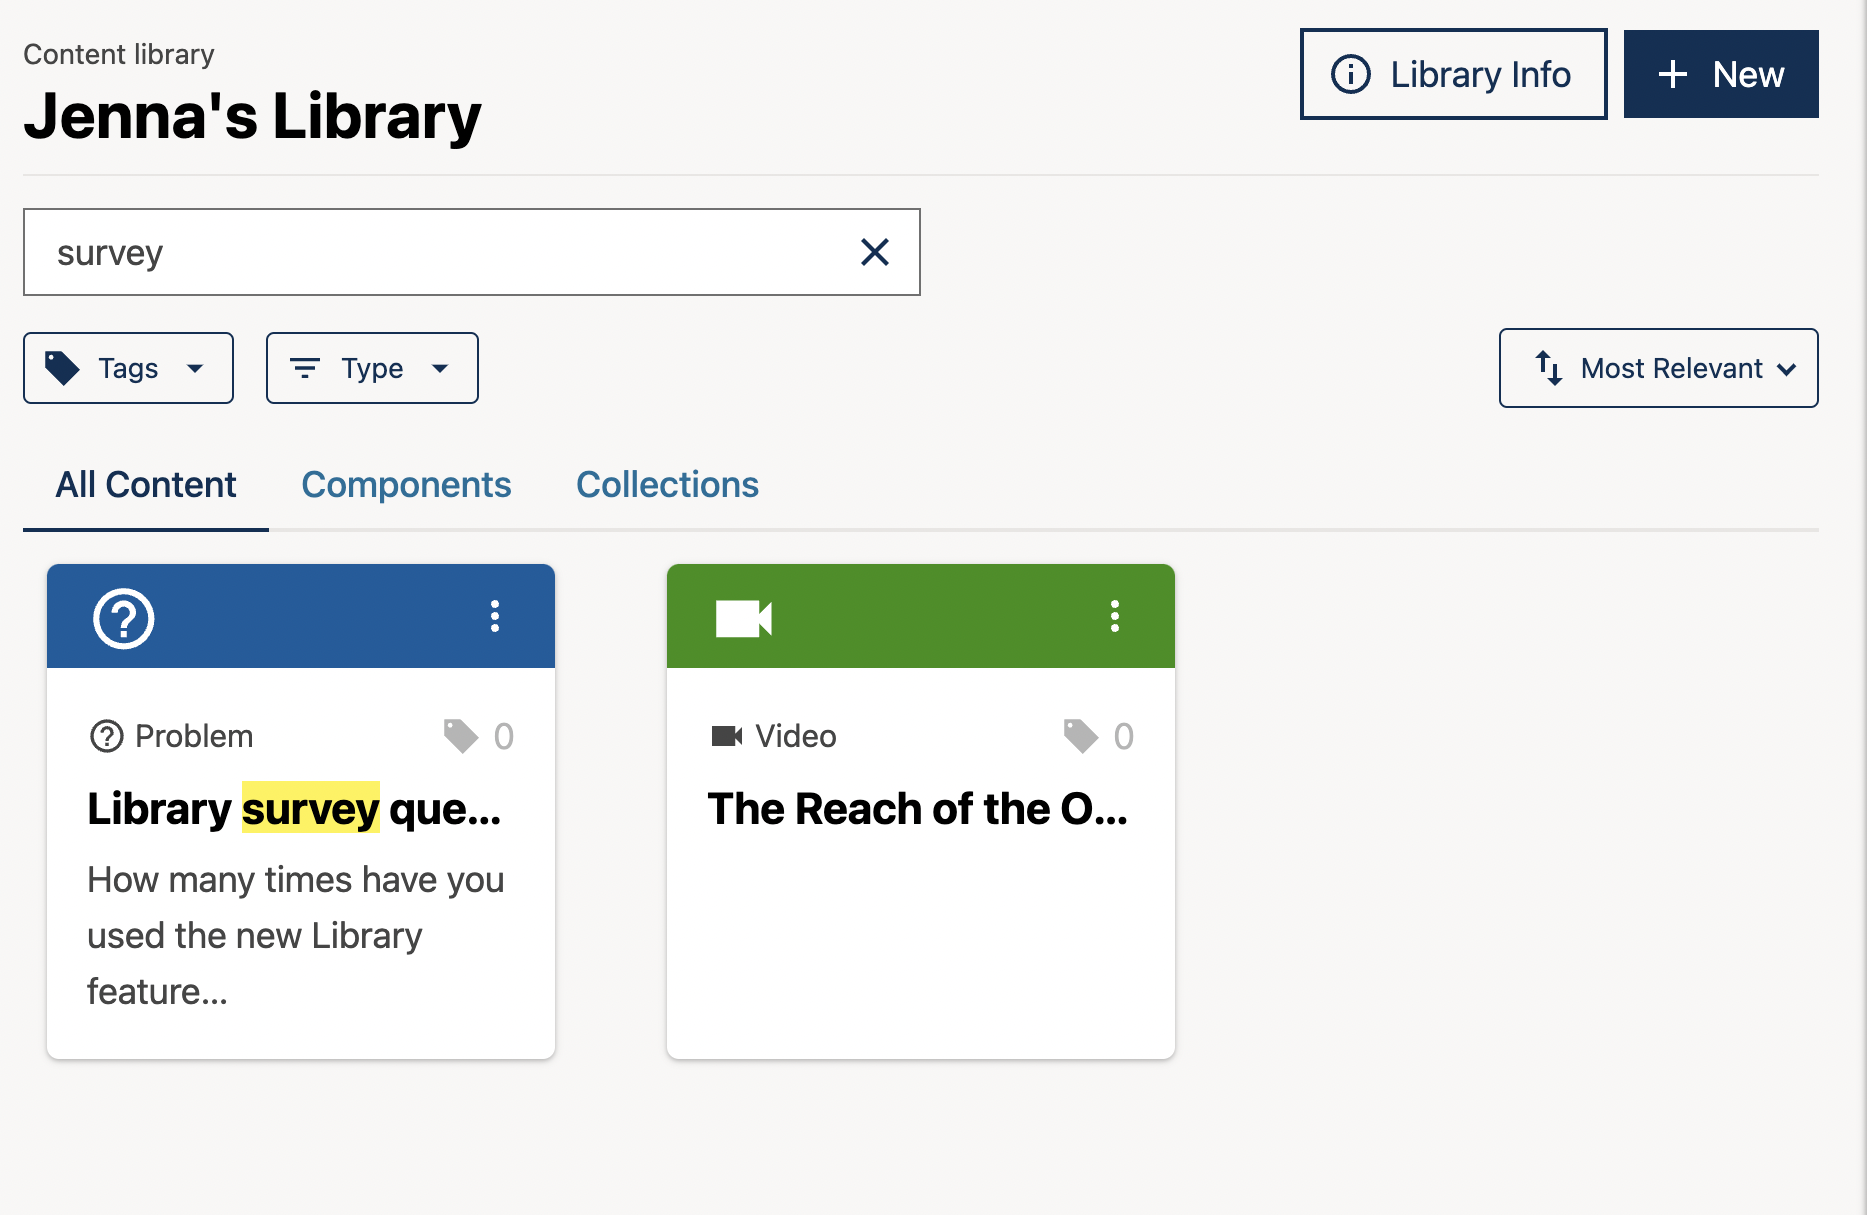Select the All Content tab

tap(146, 485)
